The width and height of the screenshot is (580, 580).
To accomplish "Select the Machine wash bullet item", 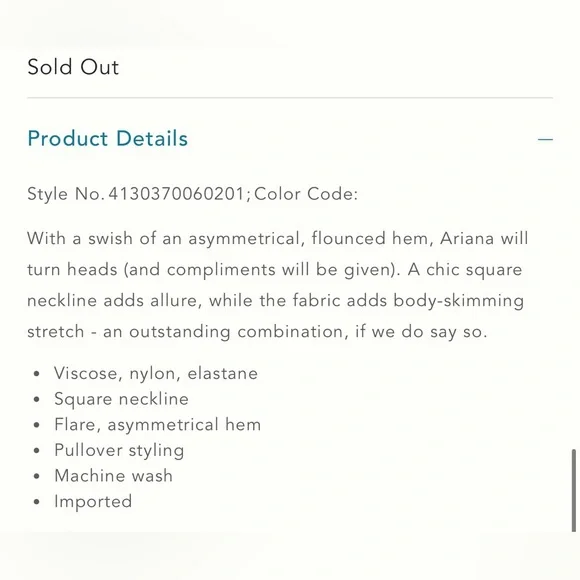I will point(114,476).
